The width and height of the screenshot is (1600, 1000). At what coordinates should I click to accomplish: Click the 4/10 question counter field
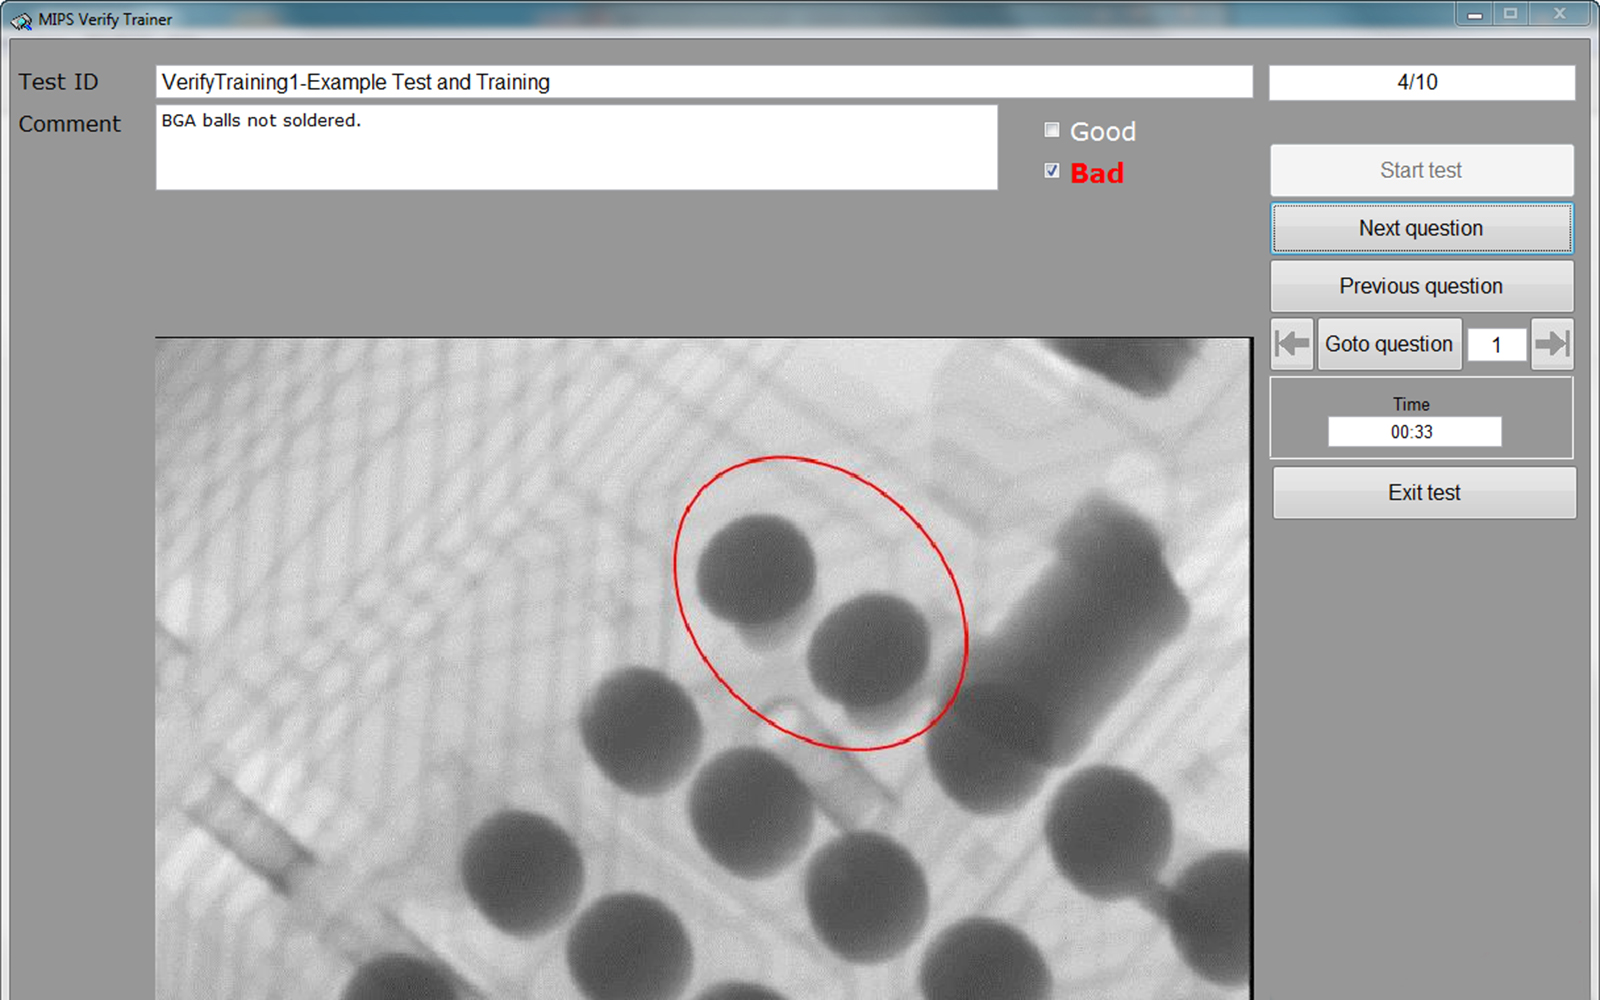point(1421,82)
